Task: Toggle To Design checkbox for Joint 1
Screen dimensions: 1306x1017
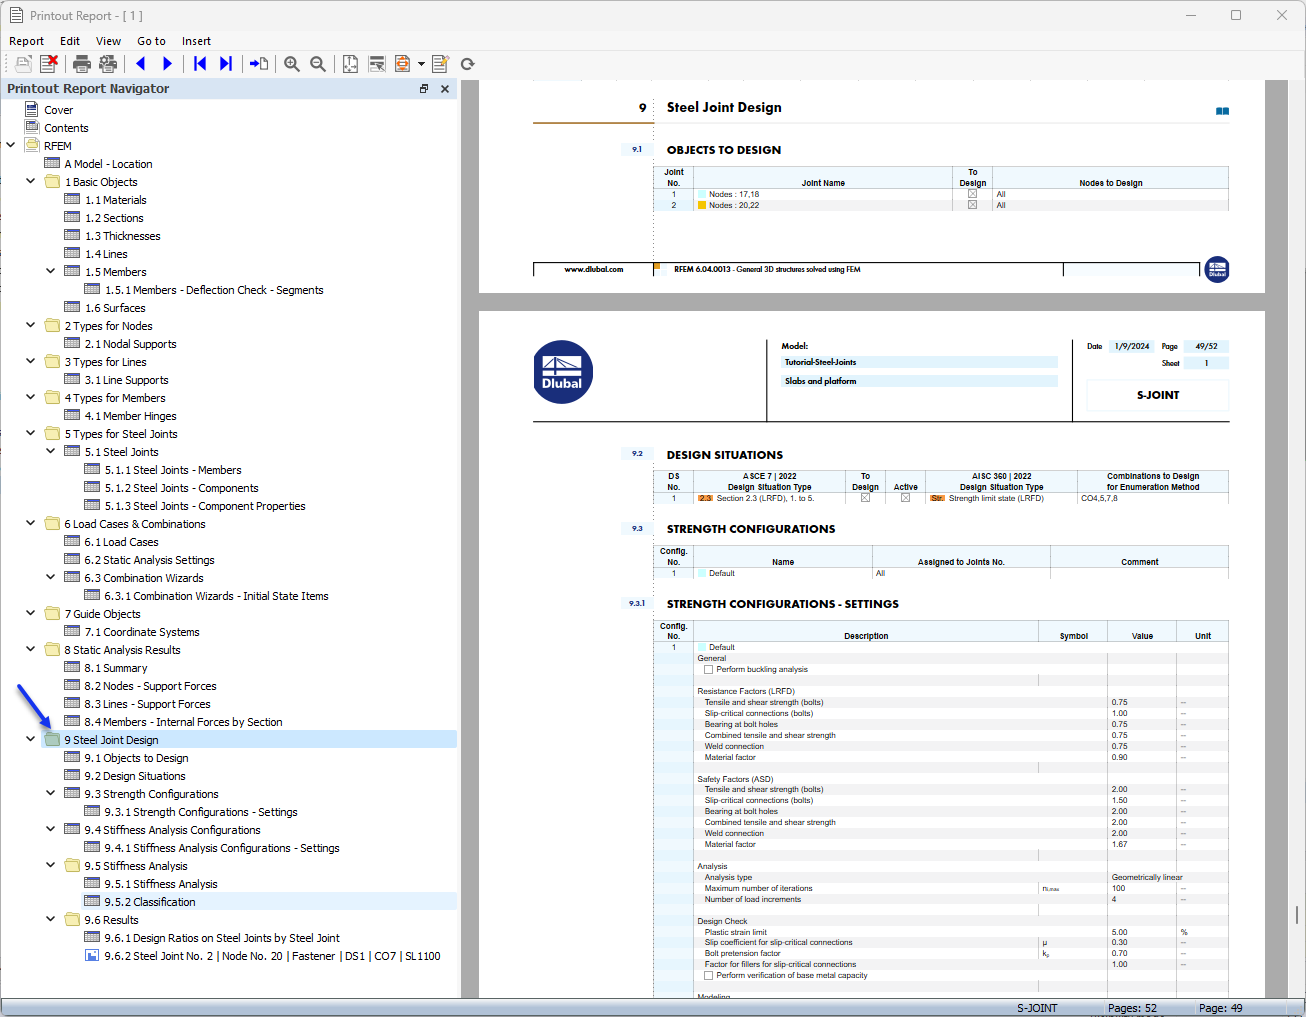Action: [x=972, y=194]
